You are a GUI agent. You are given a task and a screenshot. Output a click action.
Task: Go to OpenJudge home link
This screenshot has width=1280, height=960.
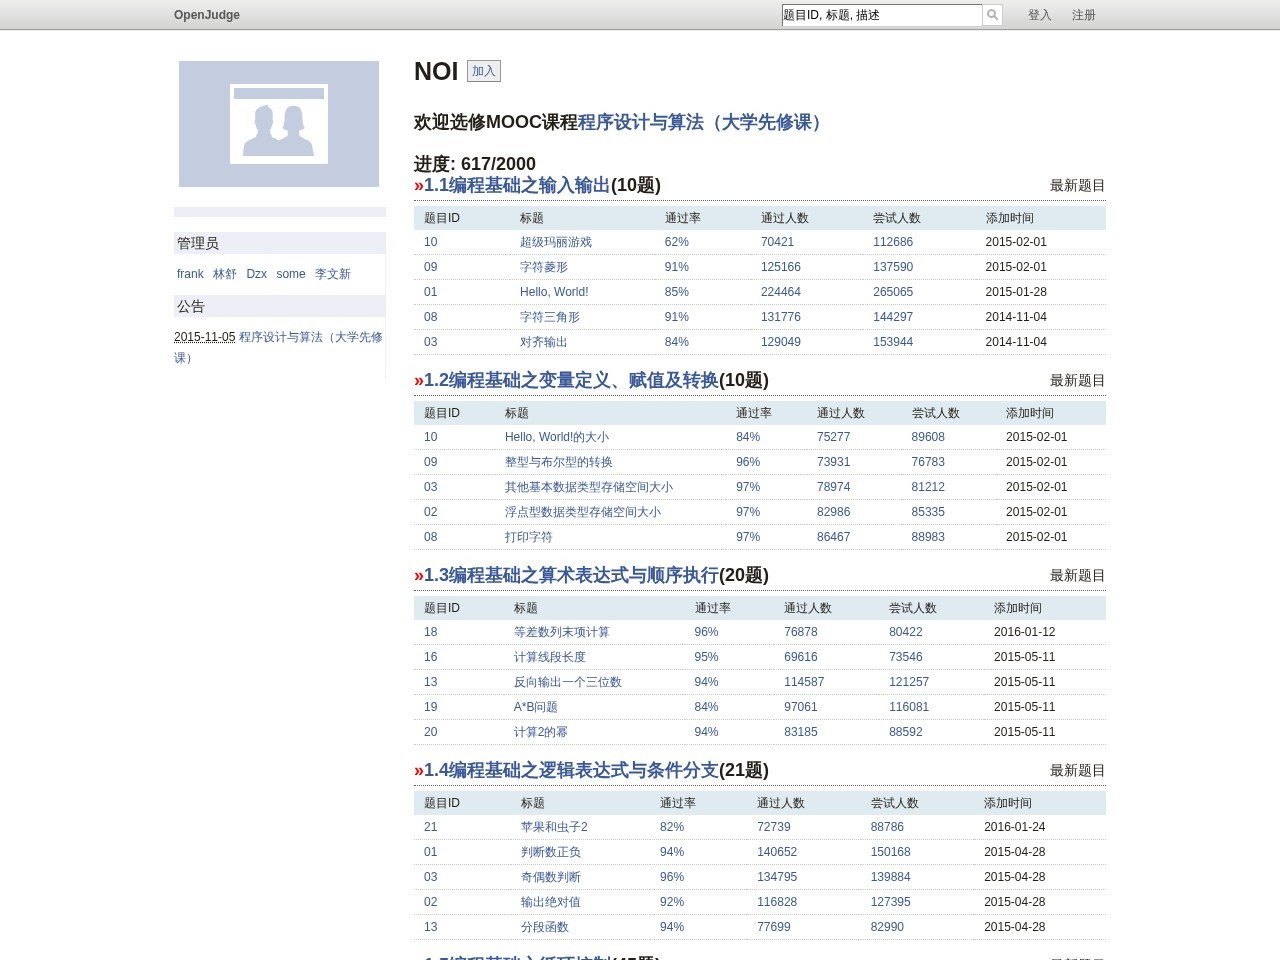[x=207, y=15]
